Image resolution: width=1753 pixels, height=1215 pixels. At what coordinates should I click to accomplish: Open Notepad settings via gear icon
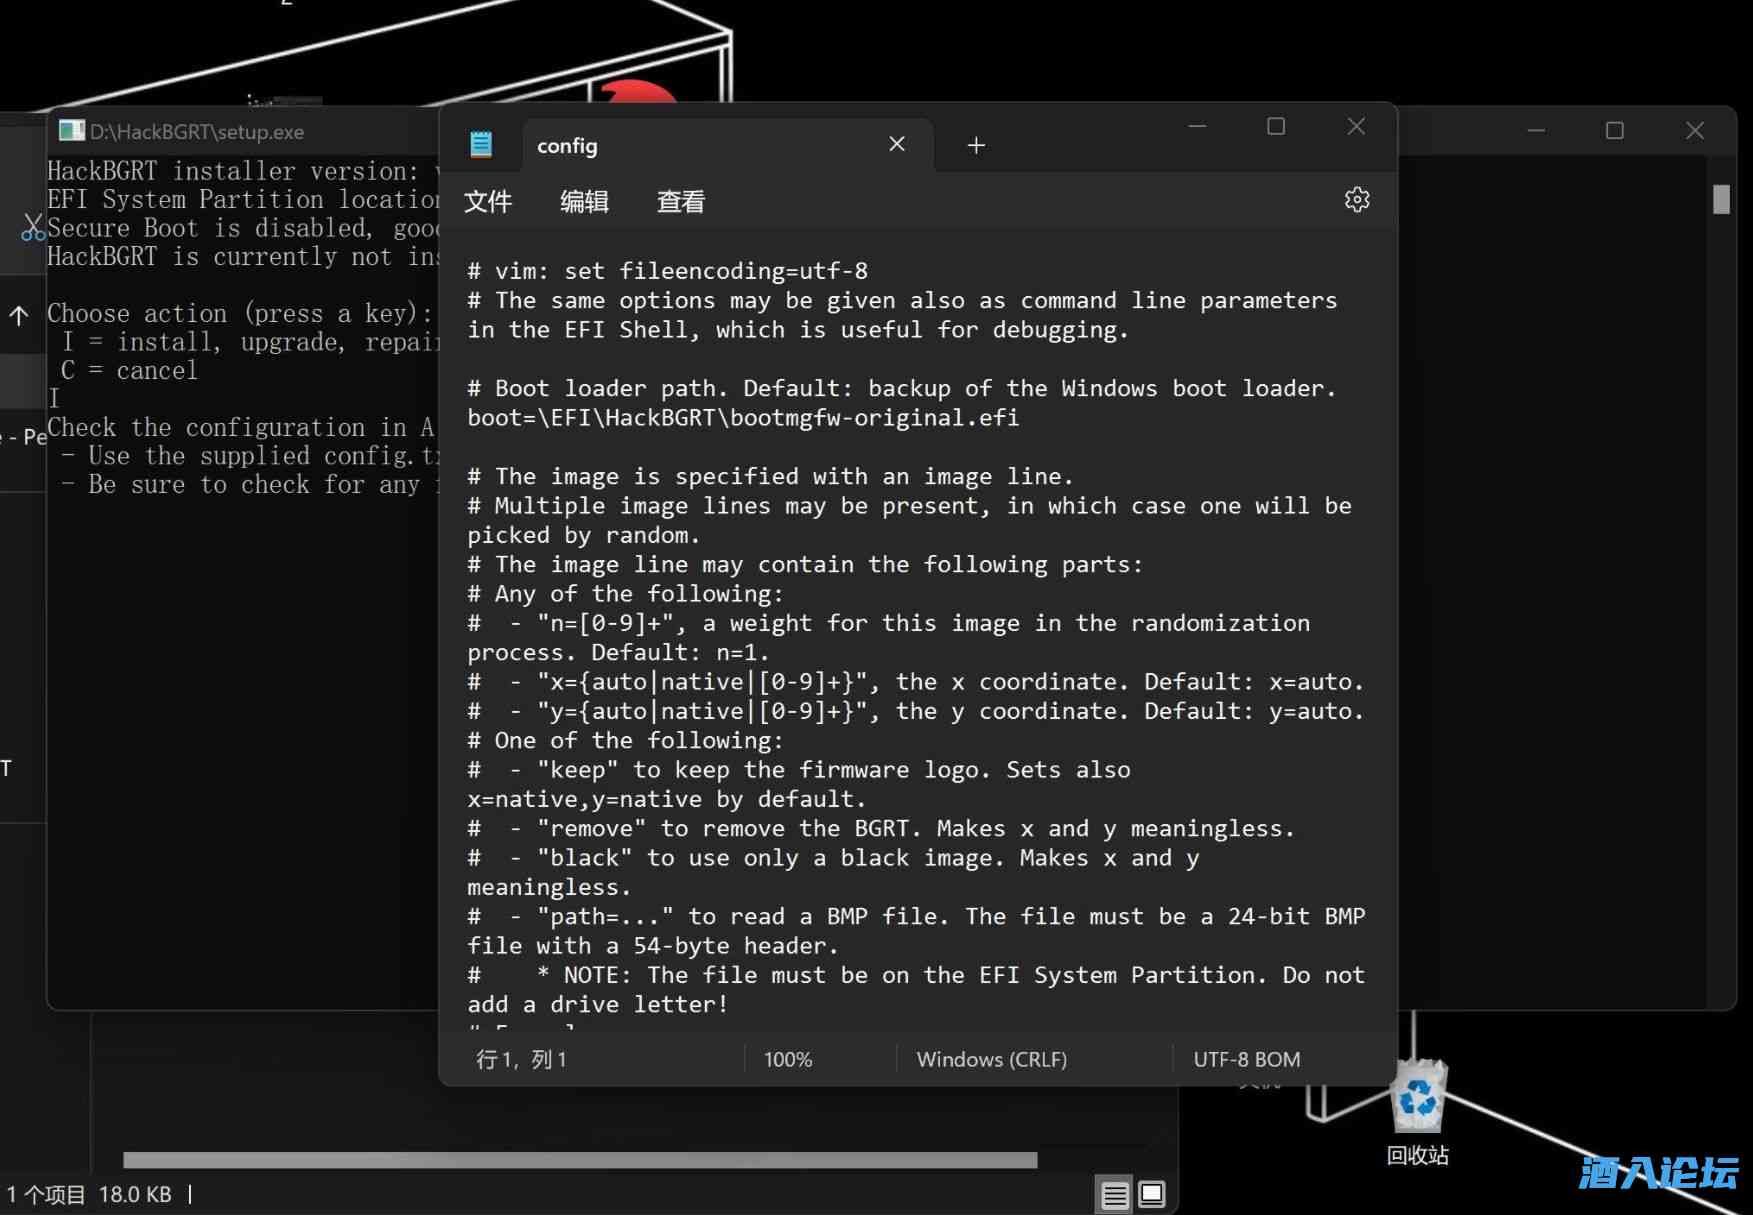[1356, 200]
